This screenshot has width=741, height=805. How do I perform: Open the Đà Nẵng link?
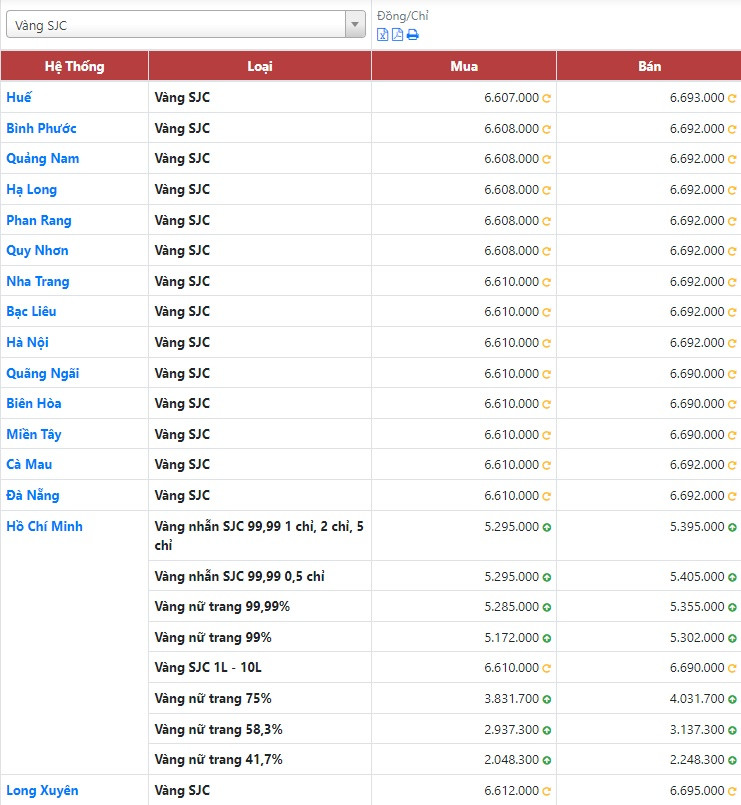(x=33, y=495)
